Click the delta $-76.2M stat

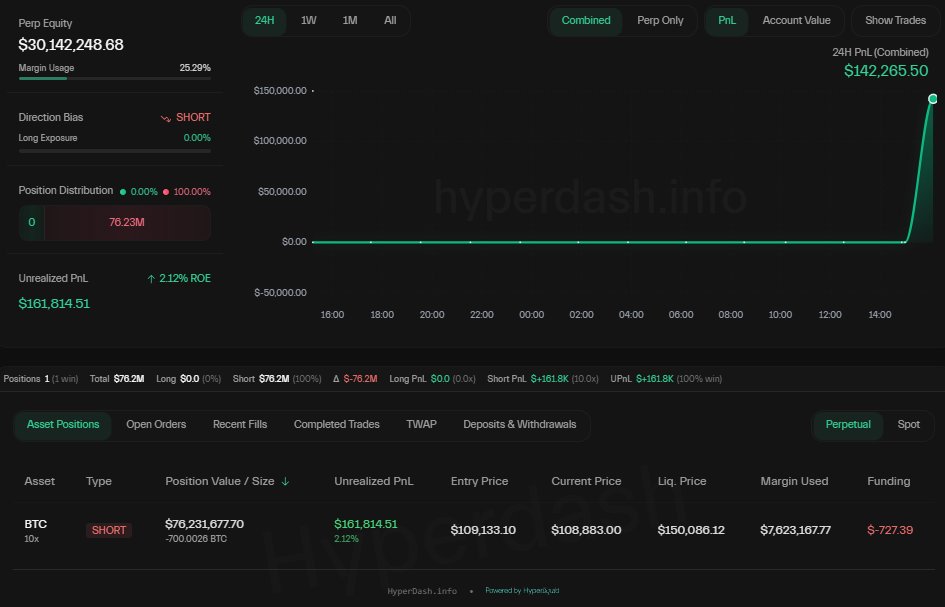(x=355, y=379)
